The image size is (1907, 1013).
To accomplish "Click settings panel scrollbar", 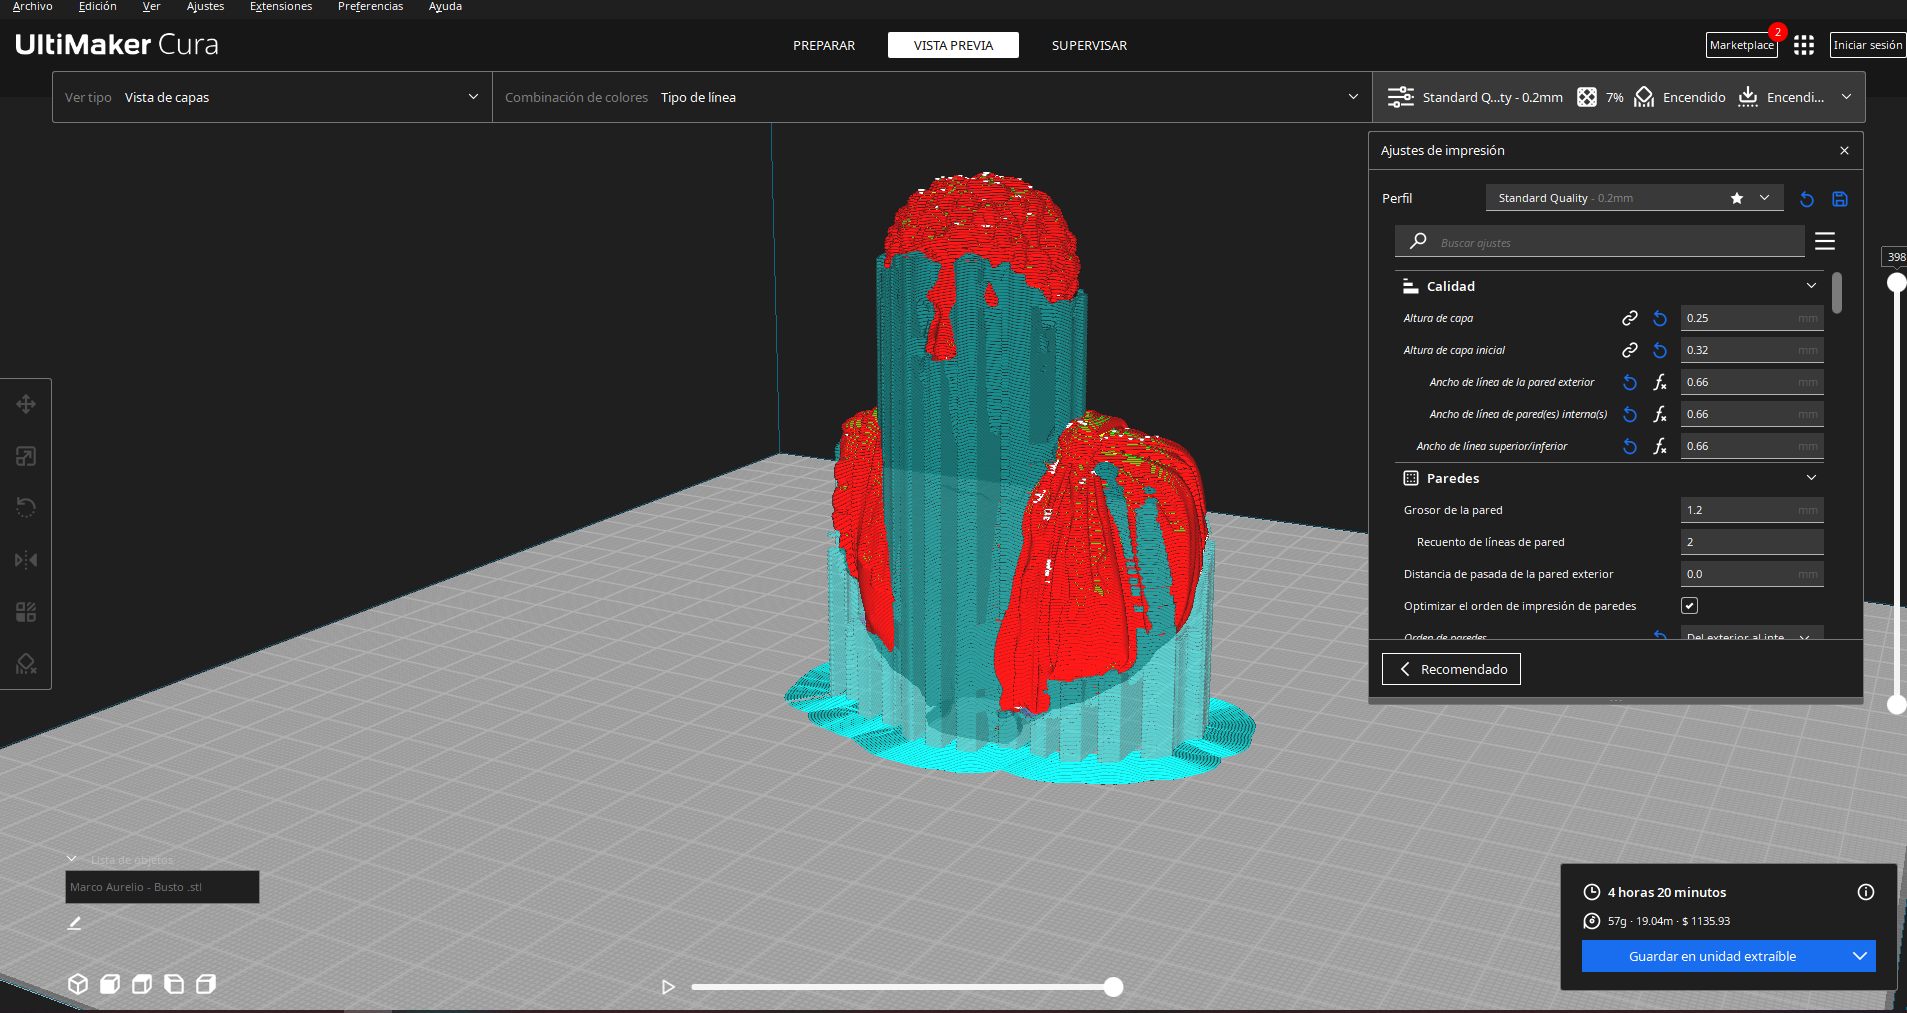I will (x=1837, y=293).
